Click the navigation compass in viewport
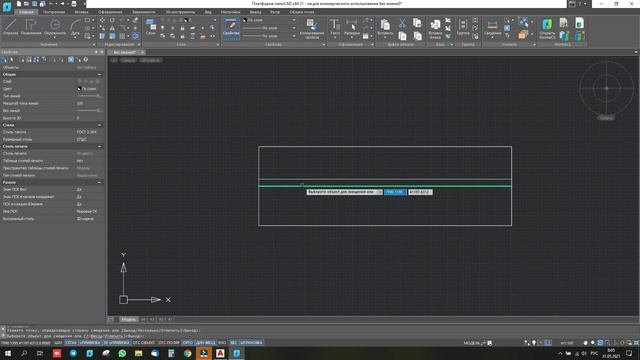Image resolution: width=640 pixels, height=360 pixels. click(606, 88)
